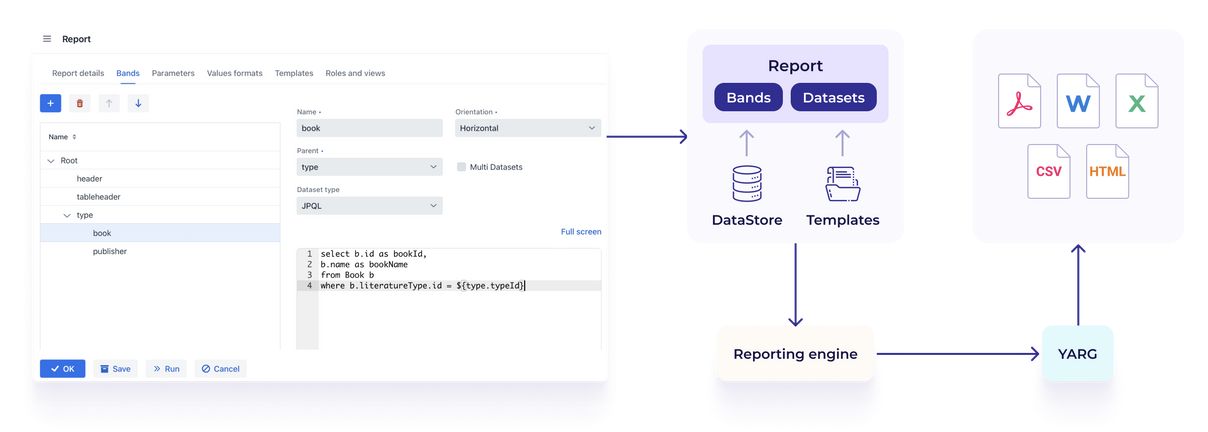Move the band up with the up arrow

[x=109, y=103]
